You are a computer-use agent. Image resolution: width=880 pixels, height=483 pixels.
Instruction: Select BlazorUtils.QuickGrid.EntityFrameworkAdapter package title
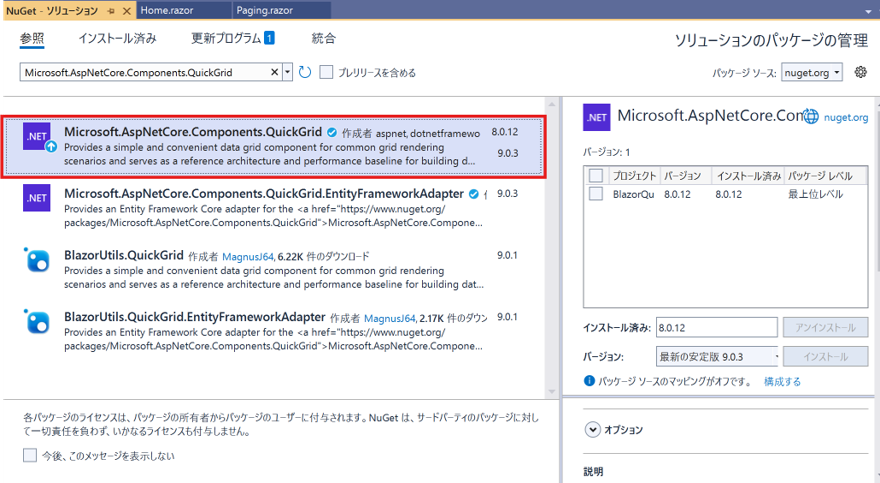click(x=195, y=317)
